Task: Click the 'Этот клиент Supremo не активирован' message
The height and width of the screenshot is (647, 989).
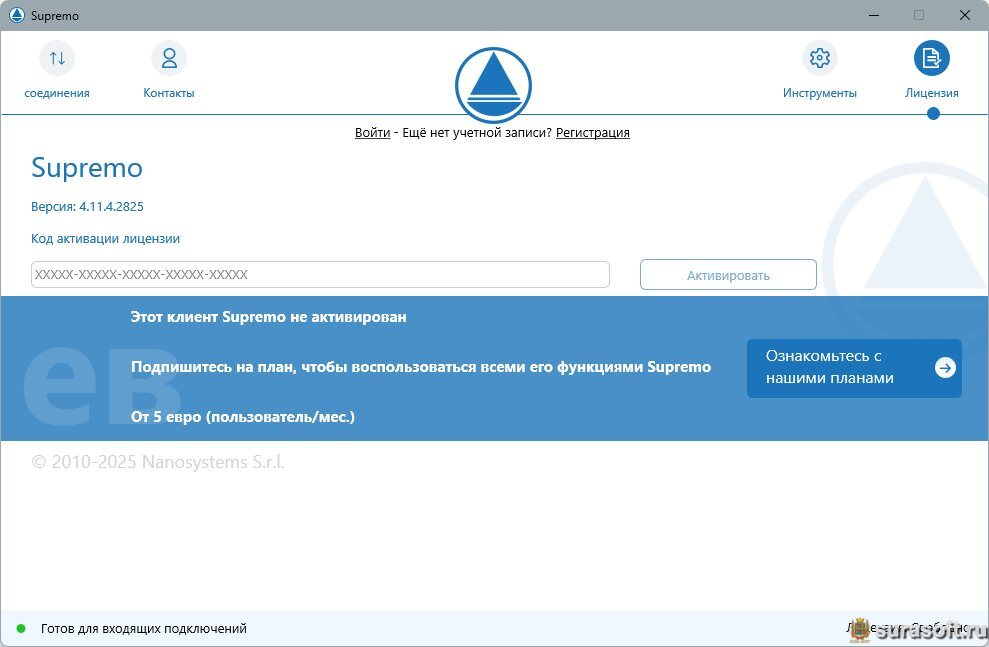Action: click(269, 317)
